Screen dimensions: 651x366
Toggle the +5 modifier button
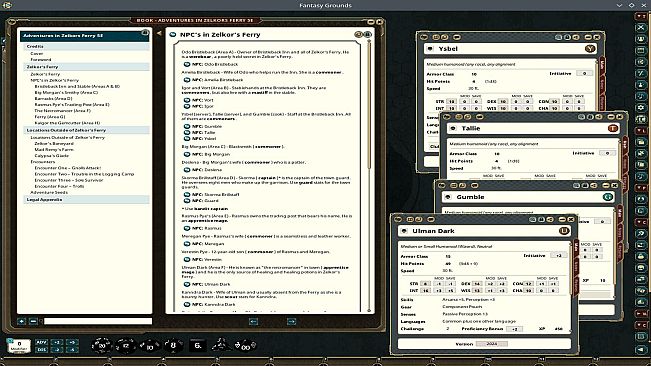(72, 342)
